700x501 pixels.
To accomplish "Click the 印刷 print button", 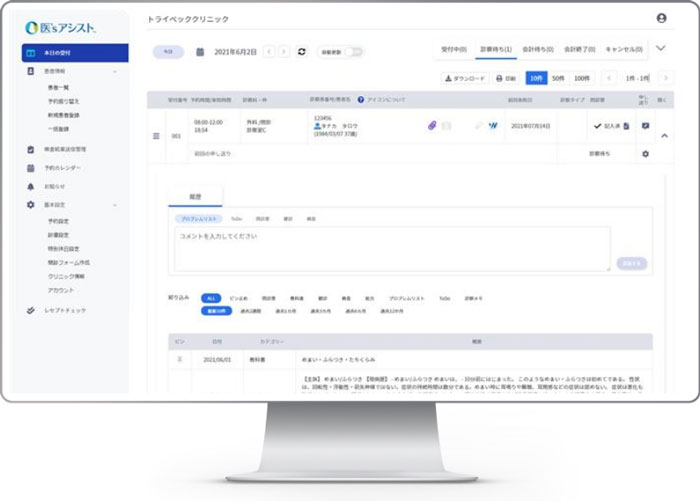I will pos(507,77).
